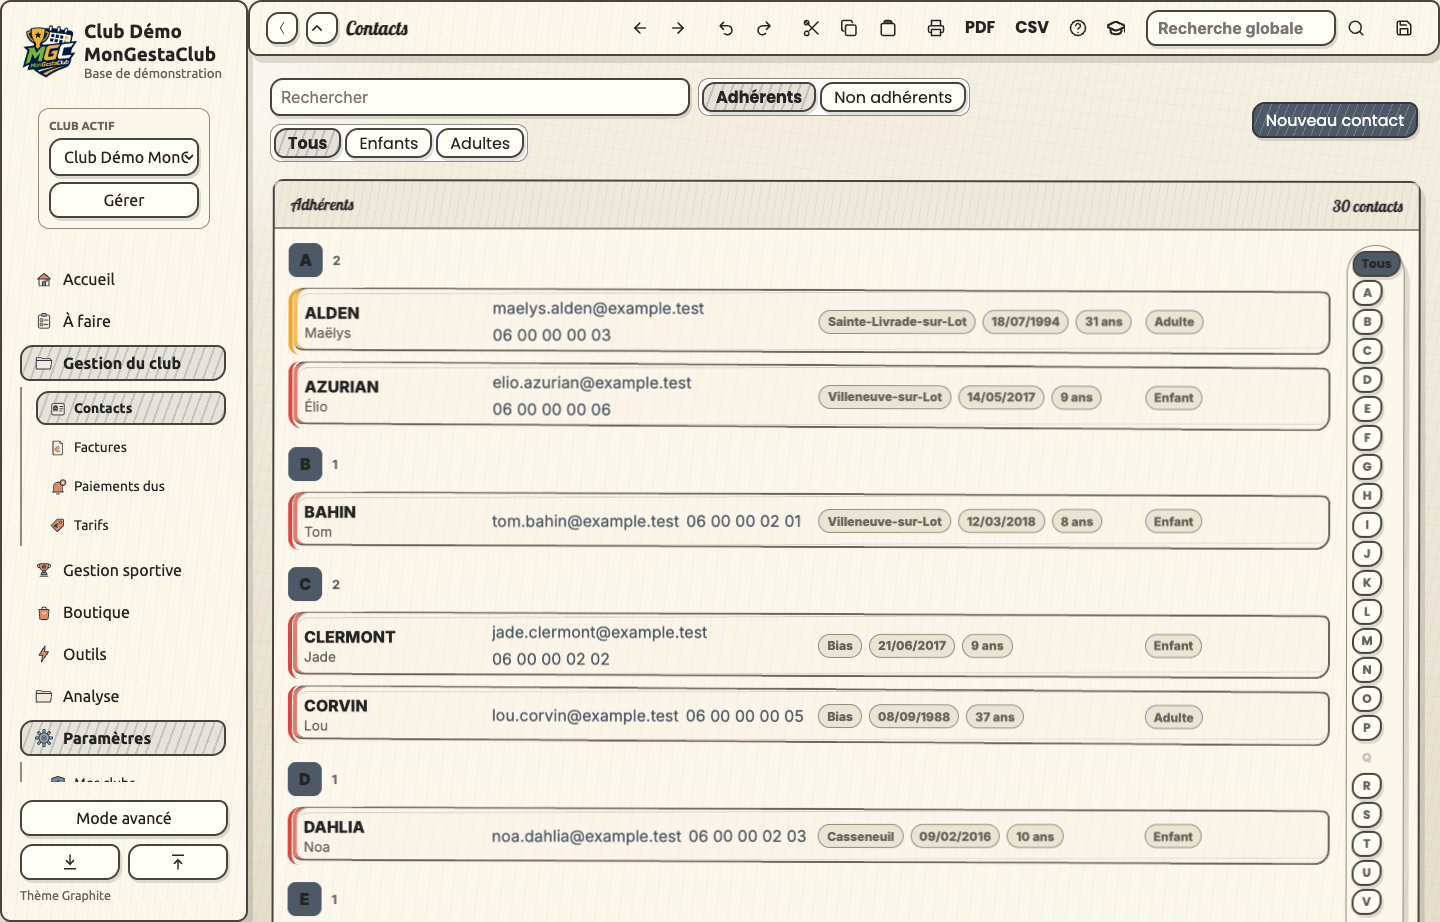Click the Recherche globale field
Viewport: 1440px width, 922px height.
pyautogui.click(x=1241, y=28)
